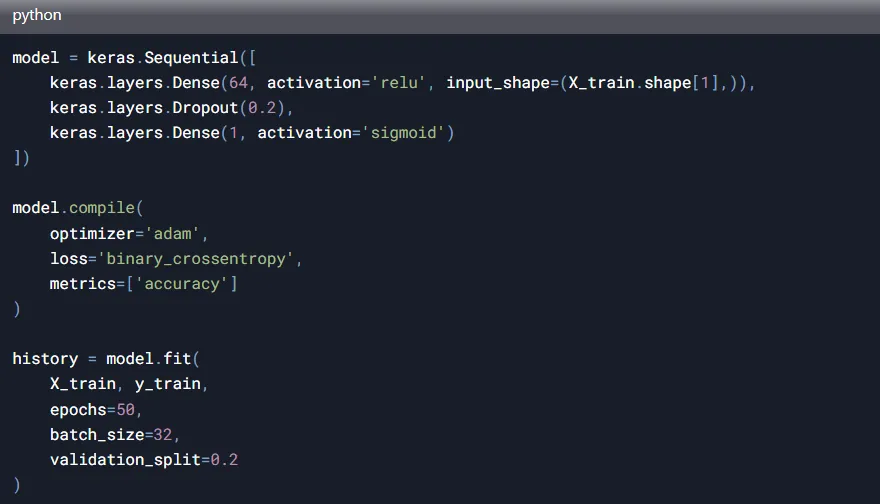880x504 pixels.
Task: Click the 'history' variable name
Action: (45, 359)
